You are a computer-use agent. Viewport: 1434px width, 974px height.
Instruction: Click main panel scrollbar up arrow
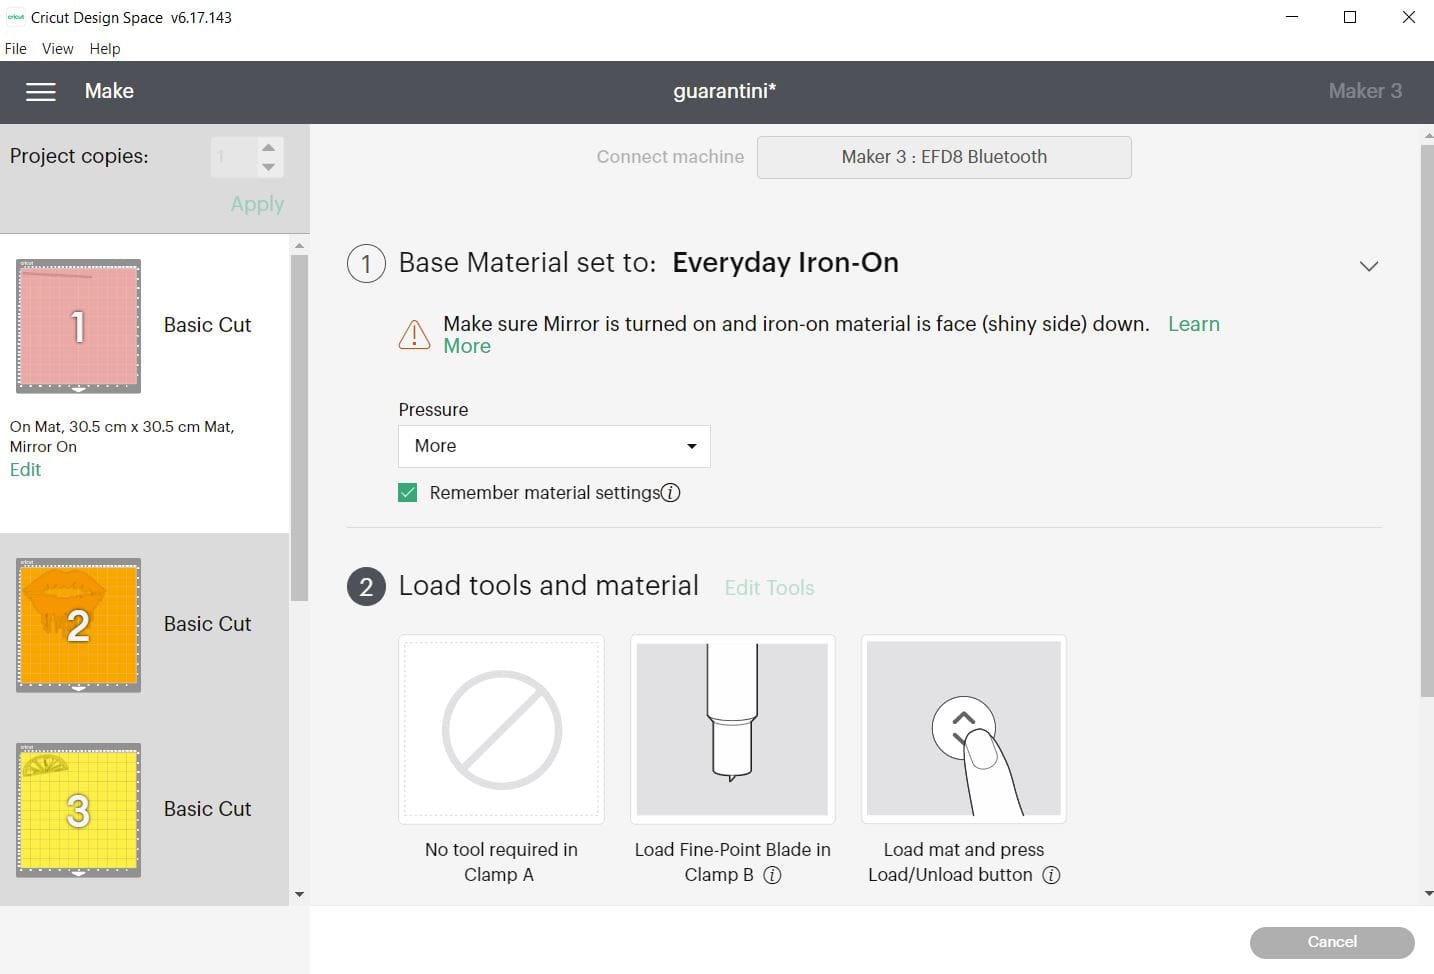pos(1427,135)
